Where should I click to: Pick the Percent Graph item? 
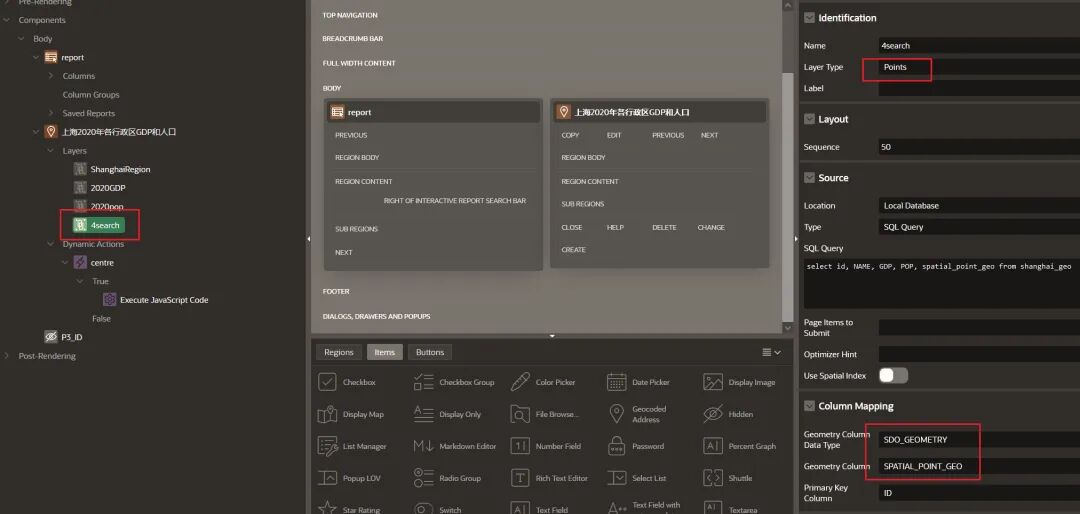740,446
